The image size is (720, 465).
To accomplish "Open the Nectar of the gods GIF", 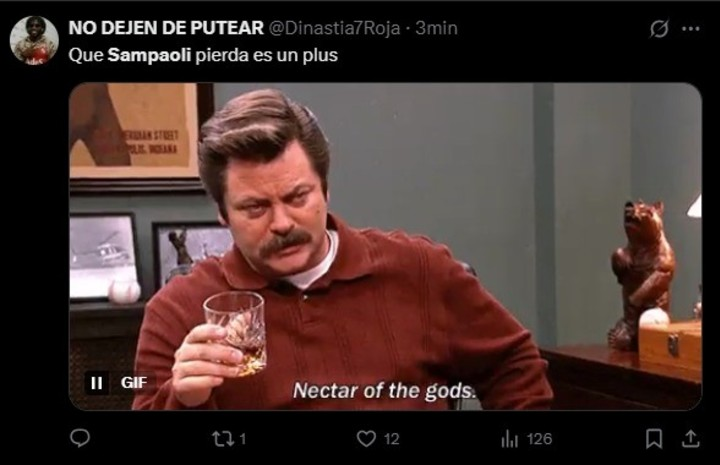I will [385, 246].
